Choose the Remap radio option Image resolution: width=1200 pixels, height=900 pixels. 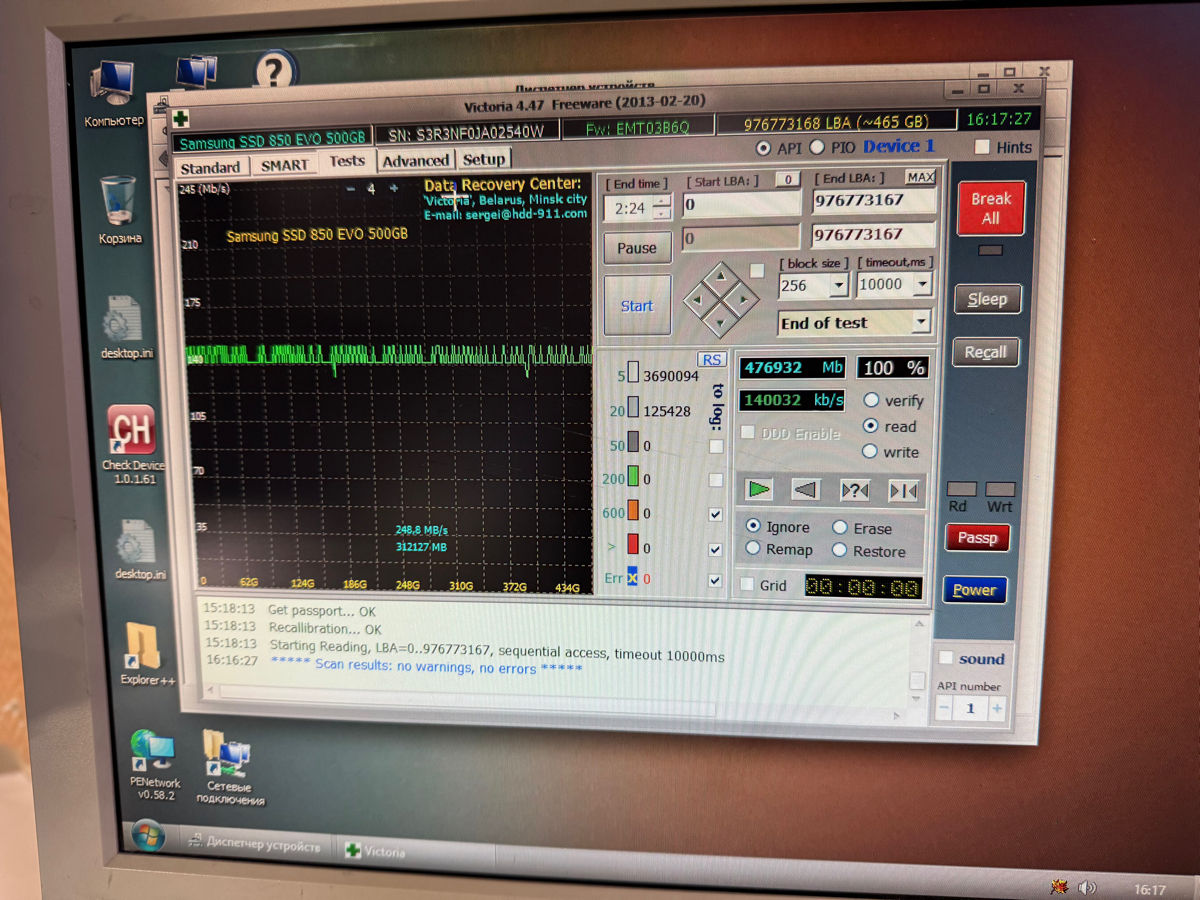coord(753,549)
